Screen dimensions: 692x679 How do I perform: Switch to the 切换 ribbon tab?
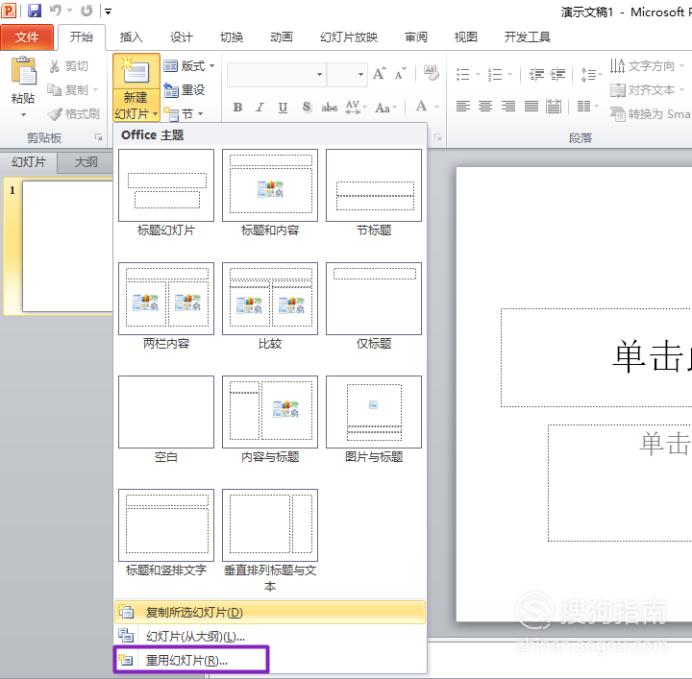(x=232, y=37)
